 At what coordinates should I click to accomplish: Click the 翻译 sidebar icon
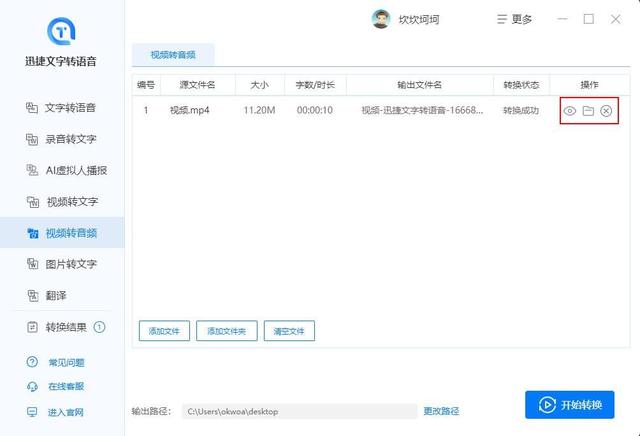(33, 295)
